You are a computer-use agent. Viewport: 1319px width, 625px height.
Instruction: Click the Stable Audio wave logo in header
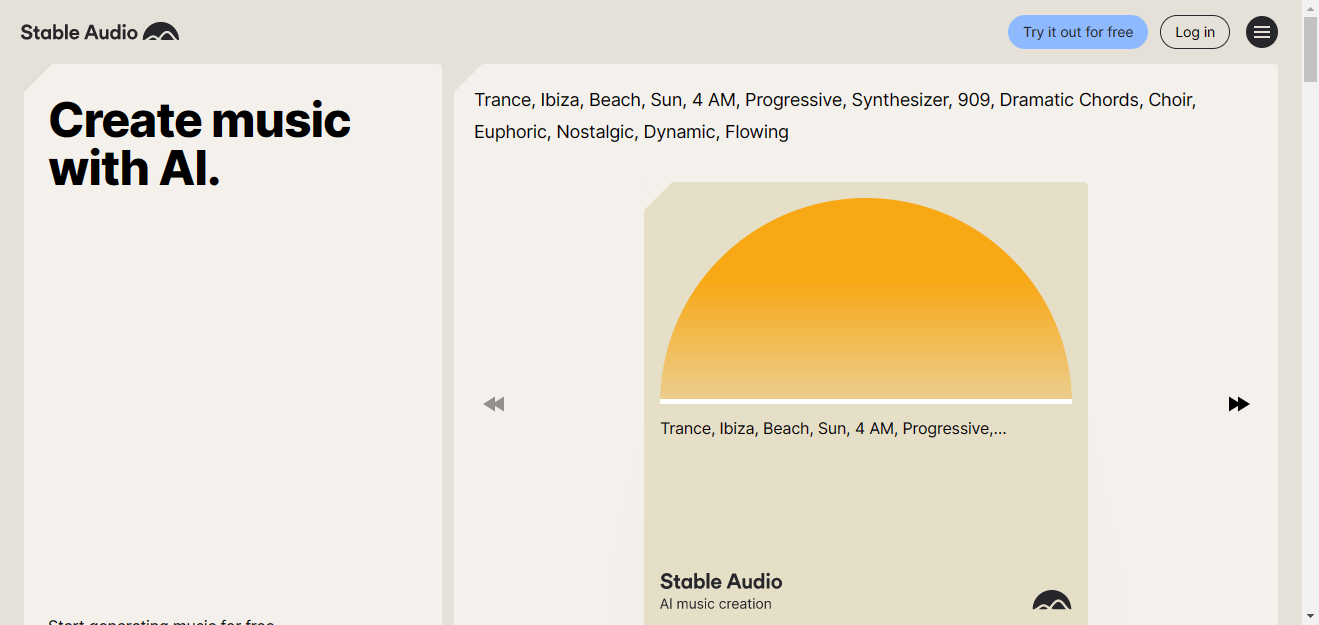(162, 31)
